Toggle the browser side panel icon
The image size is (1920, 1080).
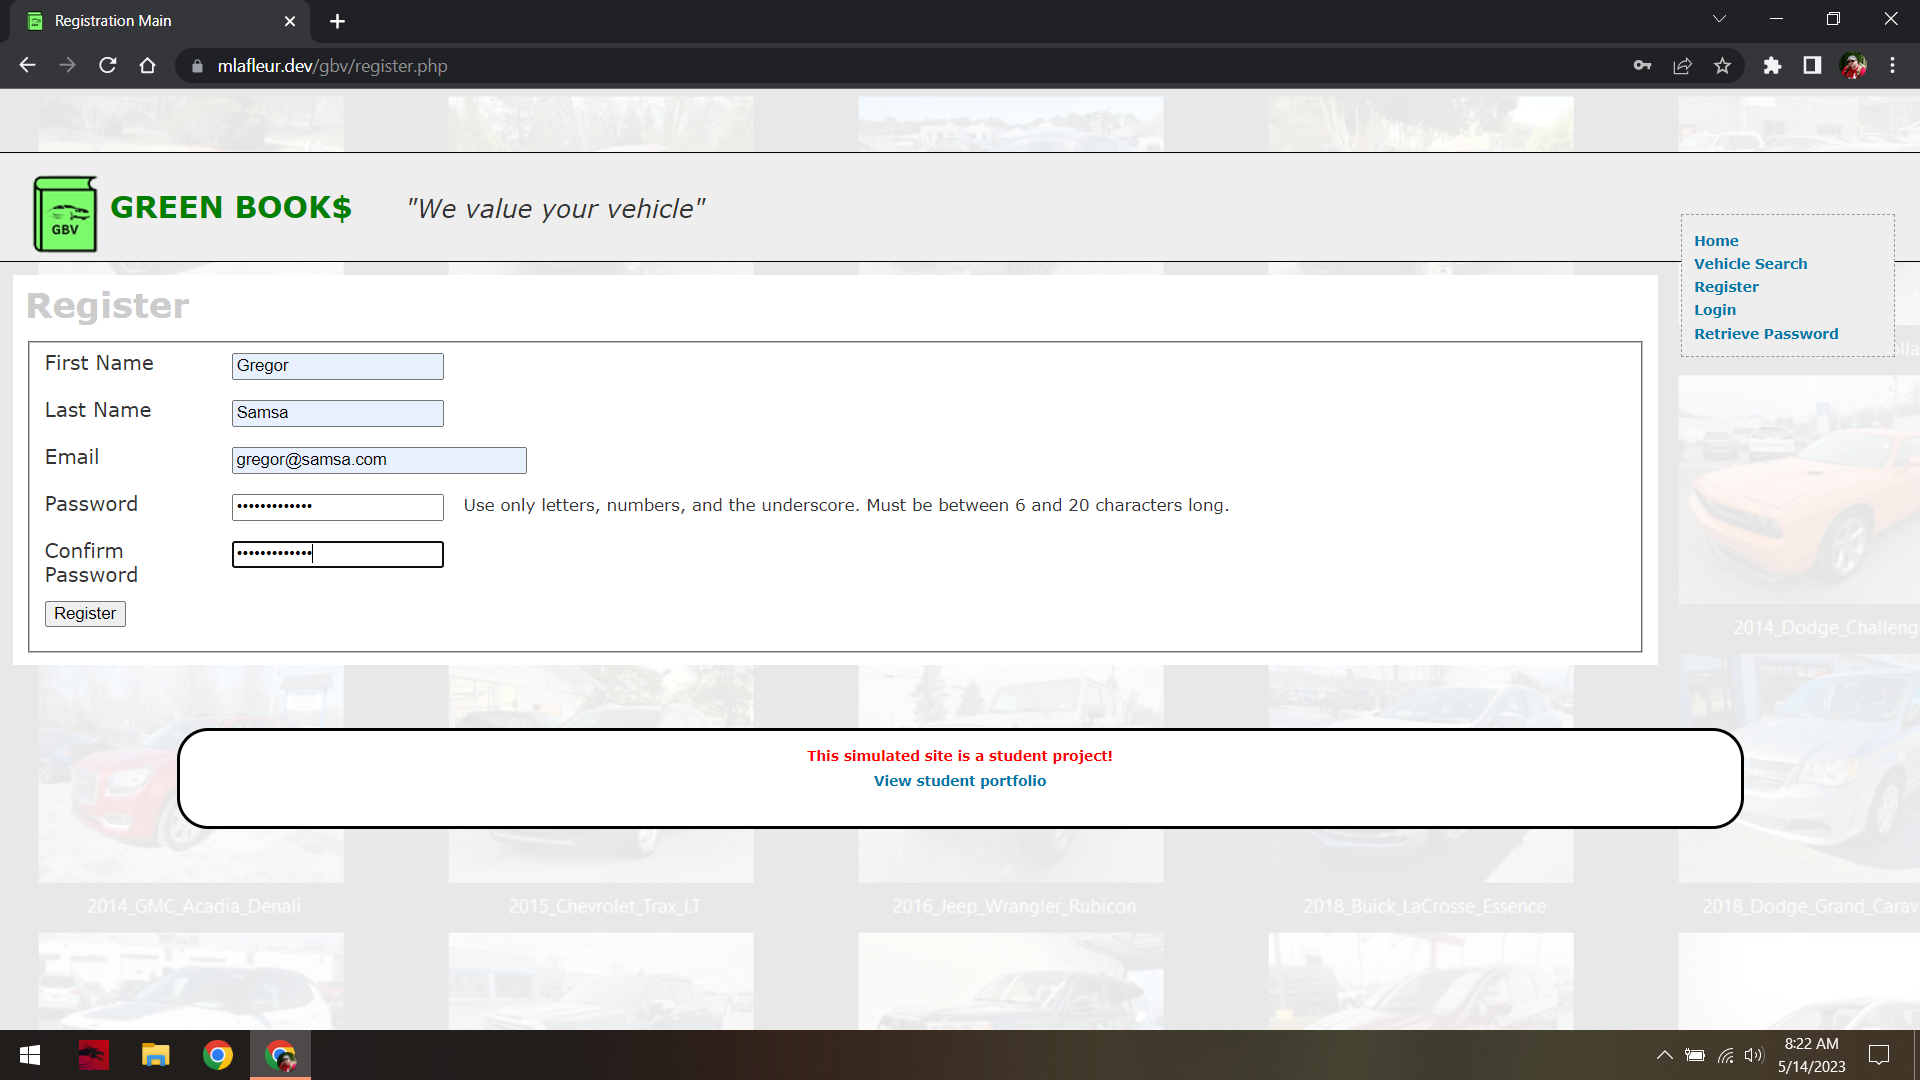[x=1812, y=66]
